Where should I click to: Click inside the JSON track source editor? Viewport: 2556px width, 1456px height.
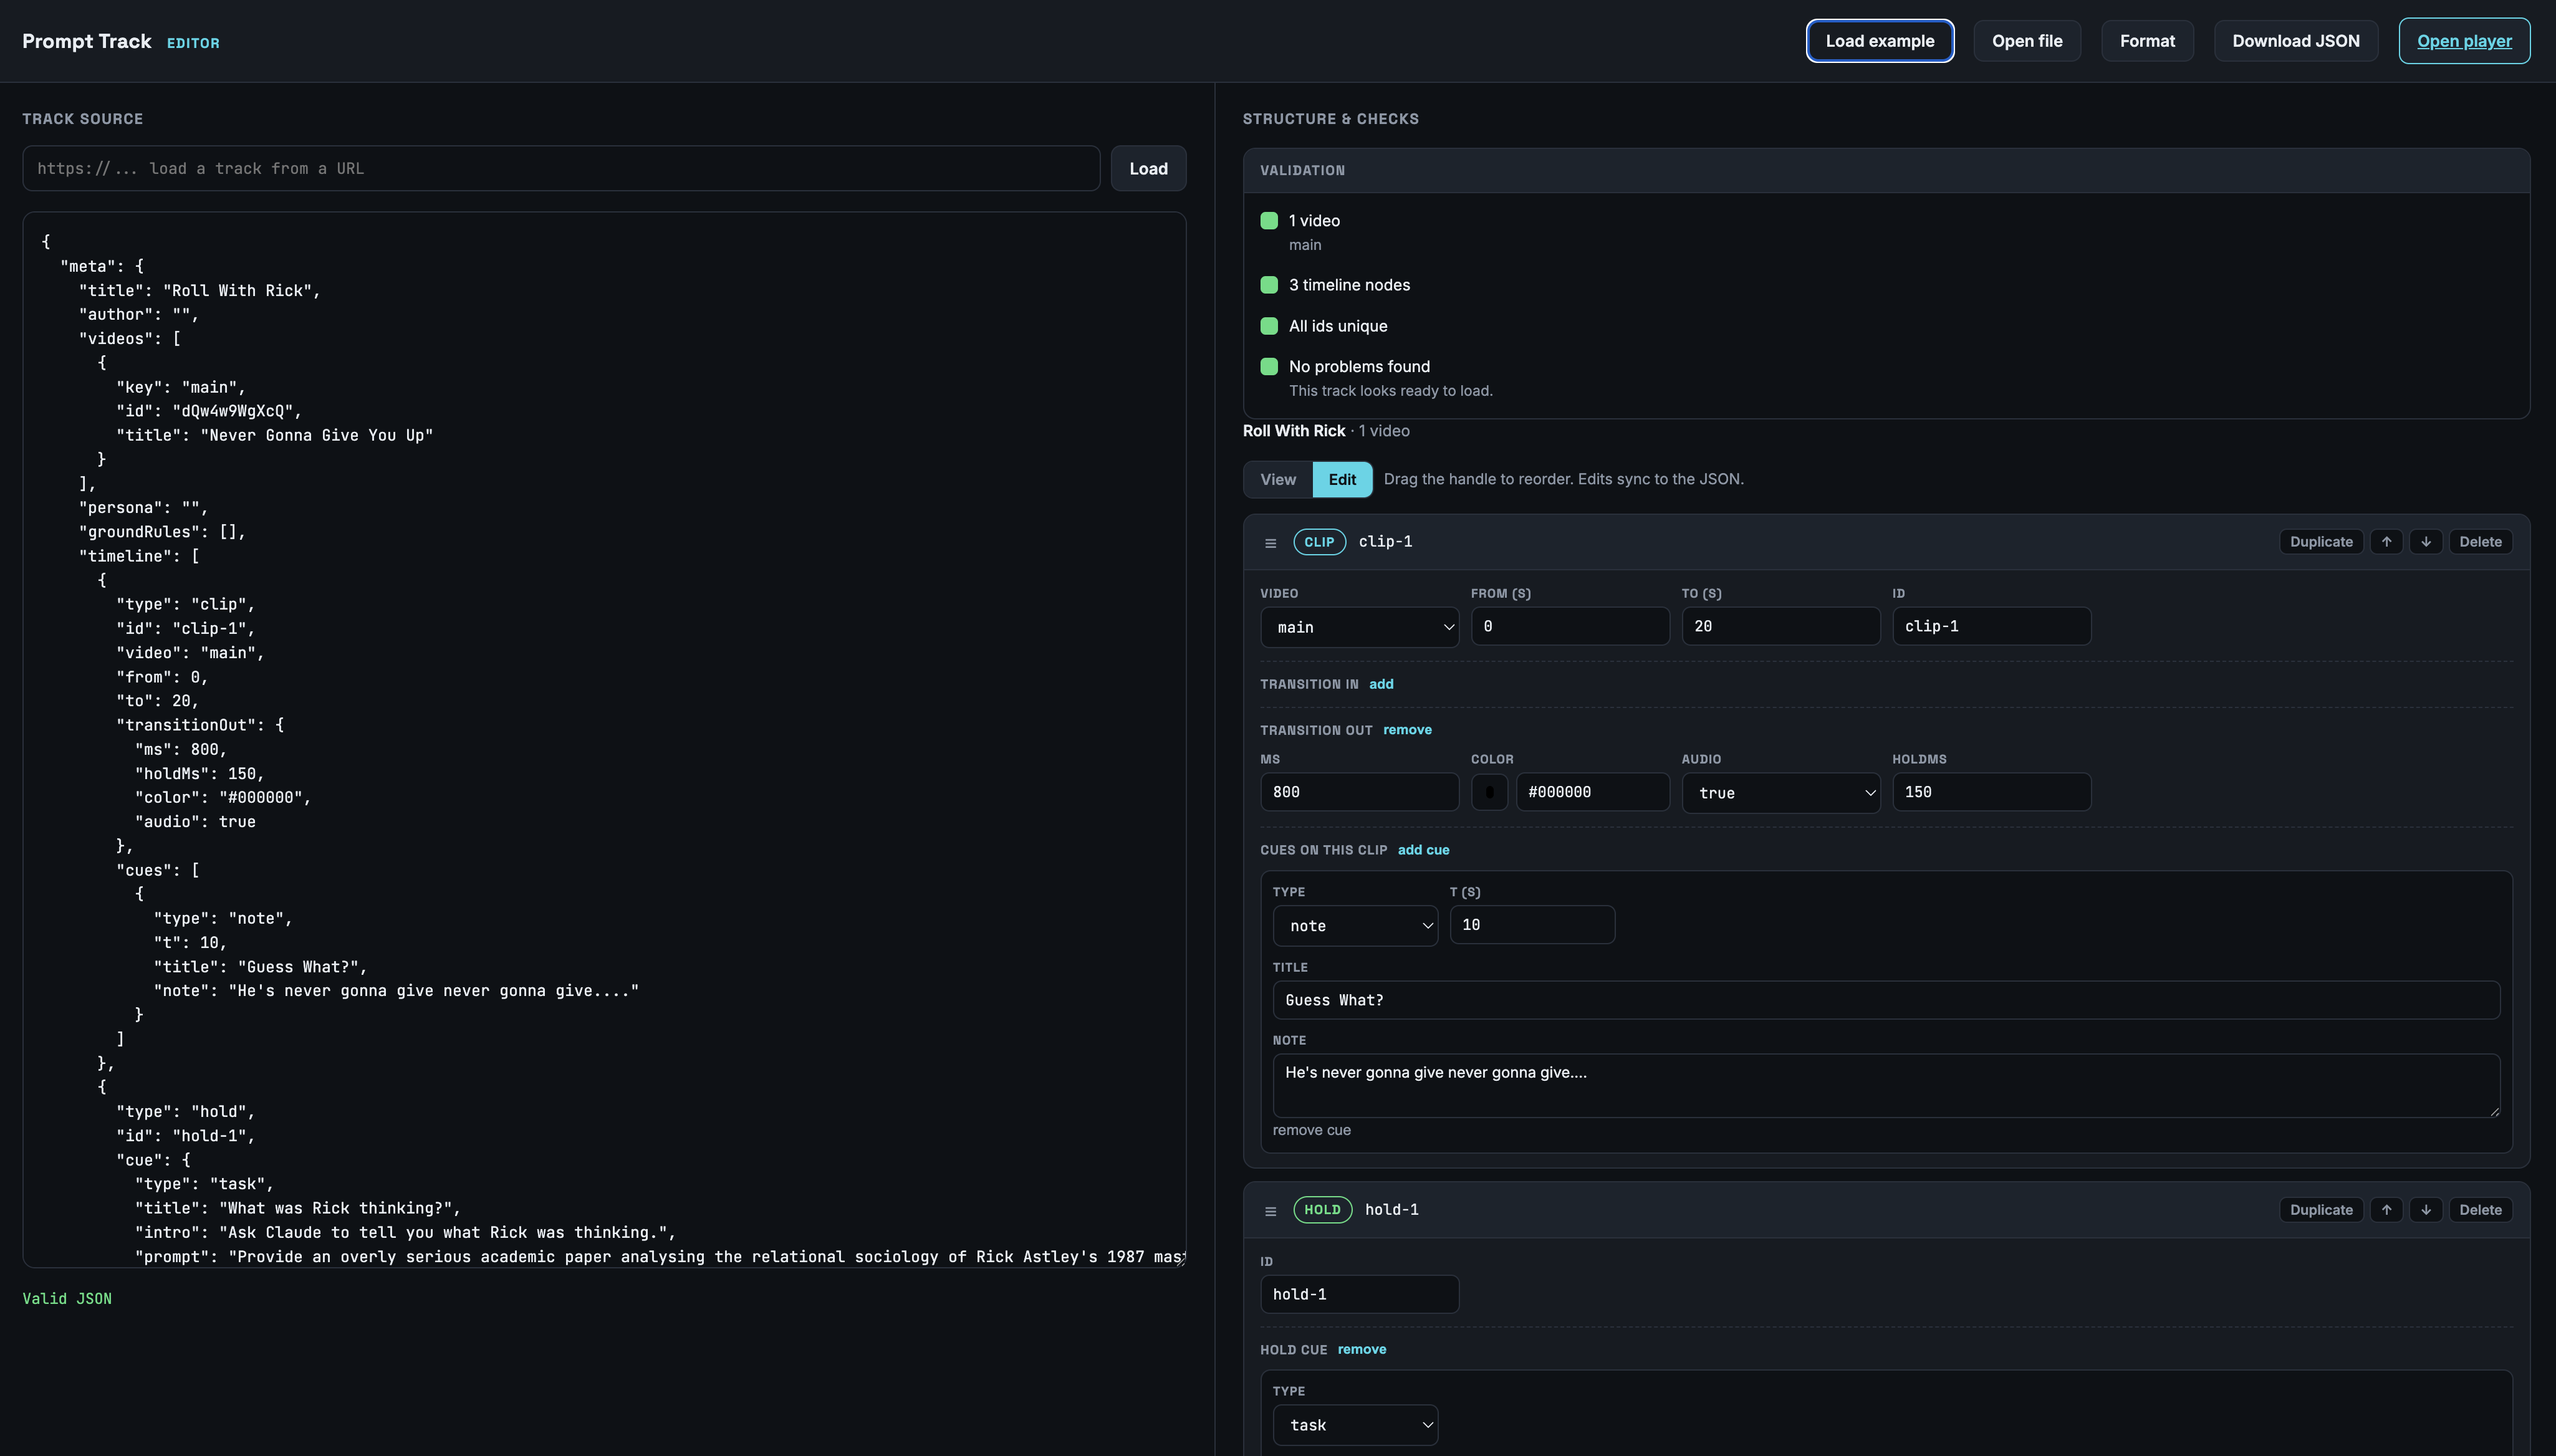[604, 740]
